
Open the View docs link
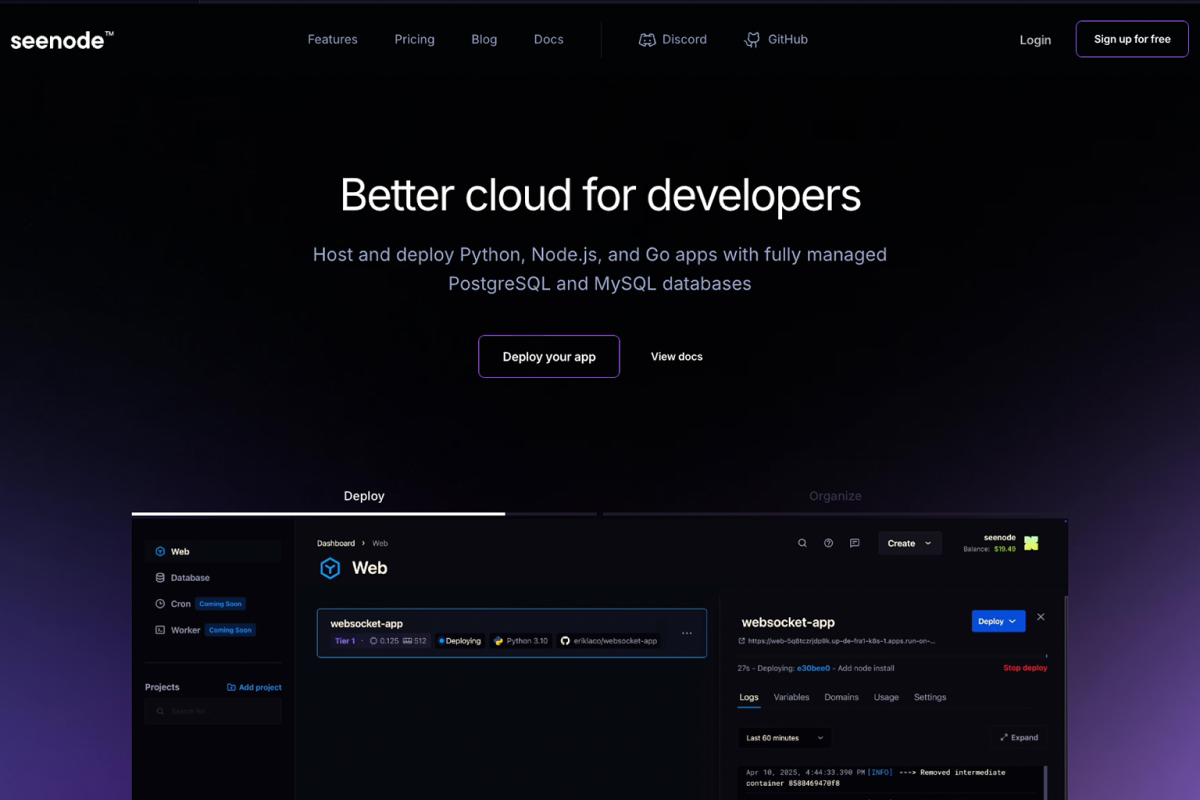point(676,356)
